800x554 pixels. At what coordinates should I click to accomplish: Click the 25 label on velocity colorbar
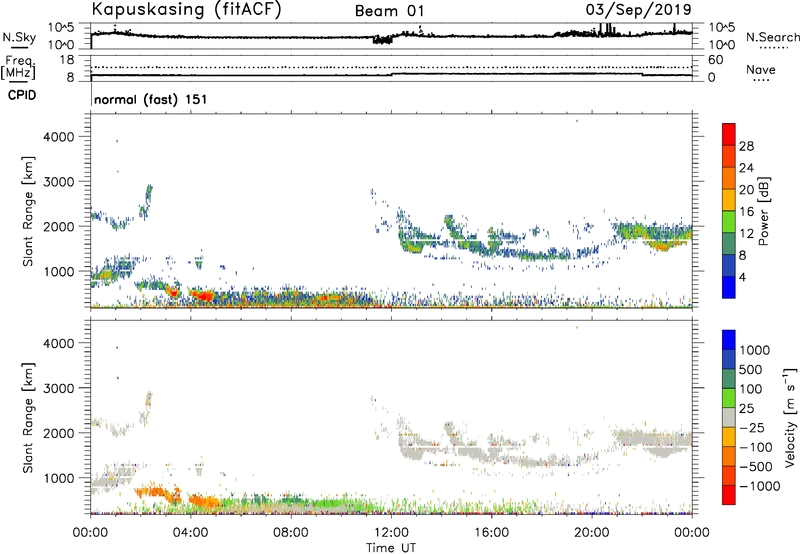coord(746,409)
